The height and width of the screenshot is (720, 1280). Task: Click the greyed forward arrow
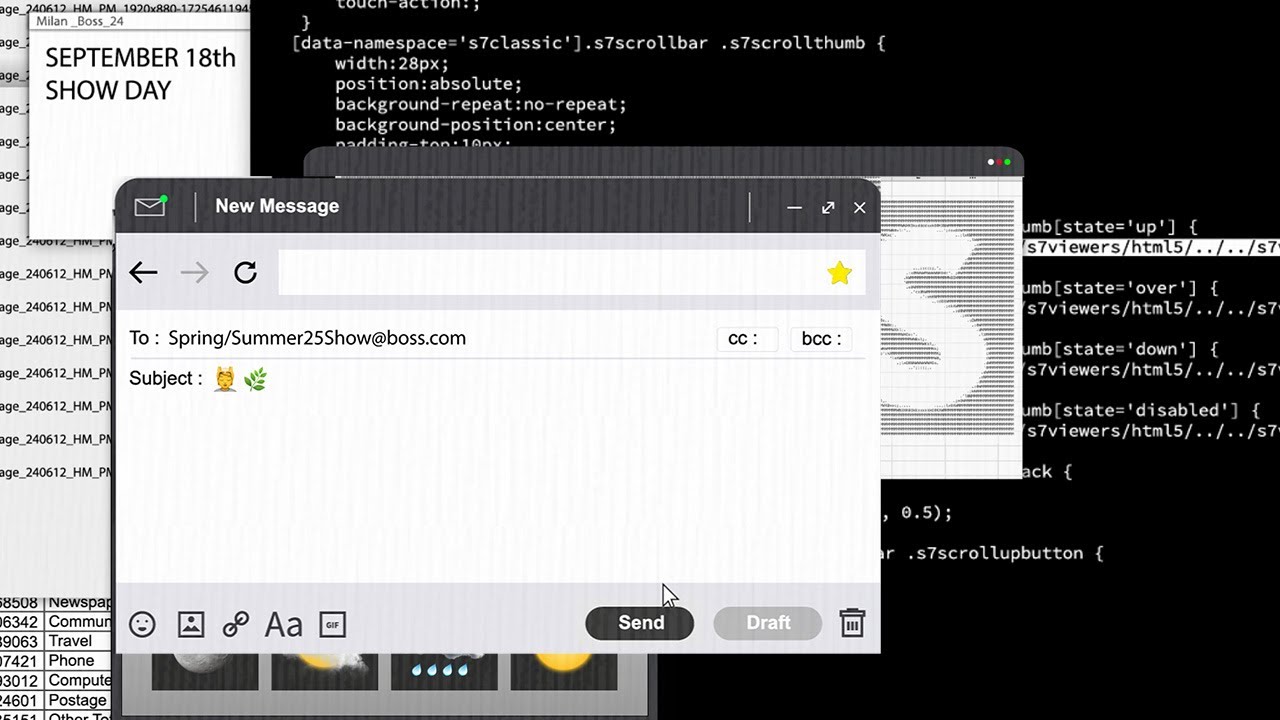(x=194, y=272)
